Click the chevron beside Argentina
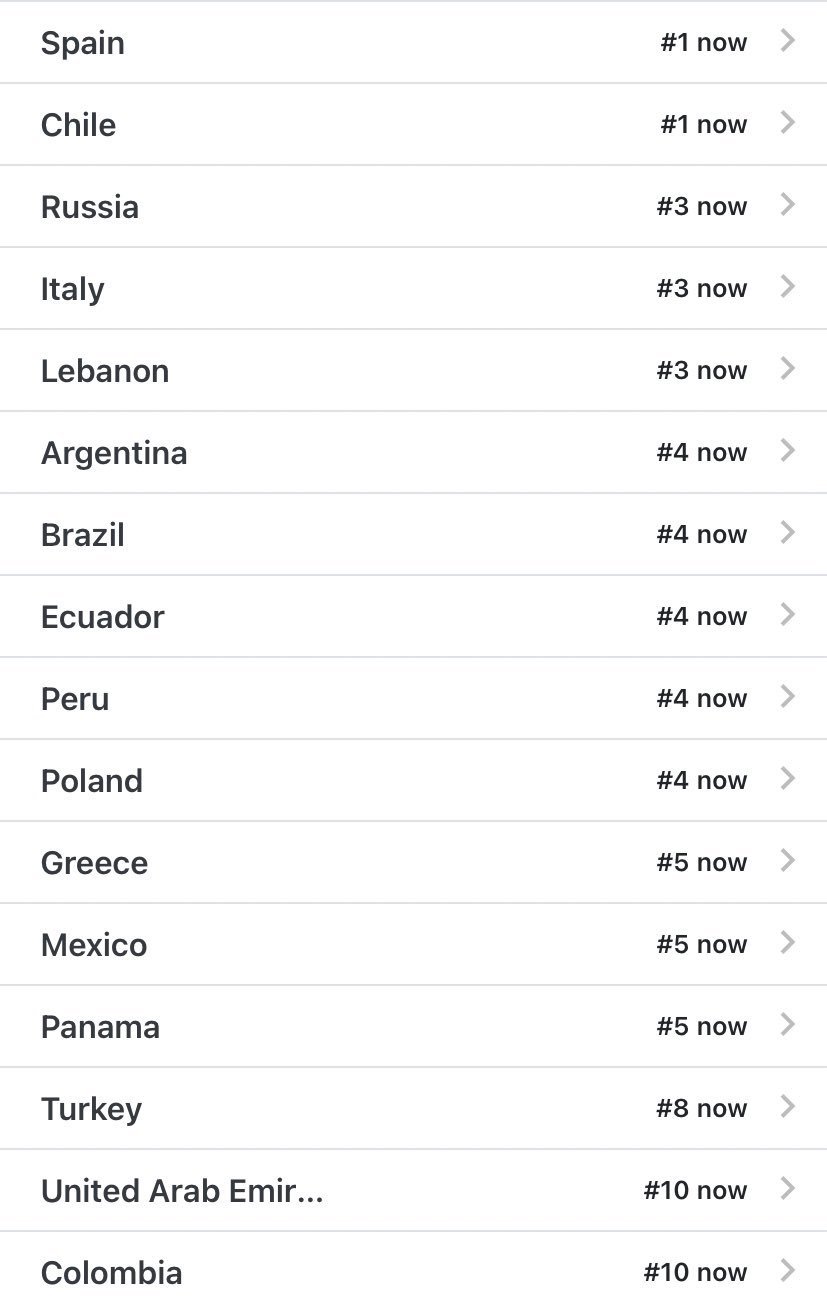The width and height of the screenshot is (827, 1306). (788, 451)
